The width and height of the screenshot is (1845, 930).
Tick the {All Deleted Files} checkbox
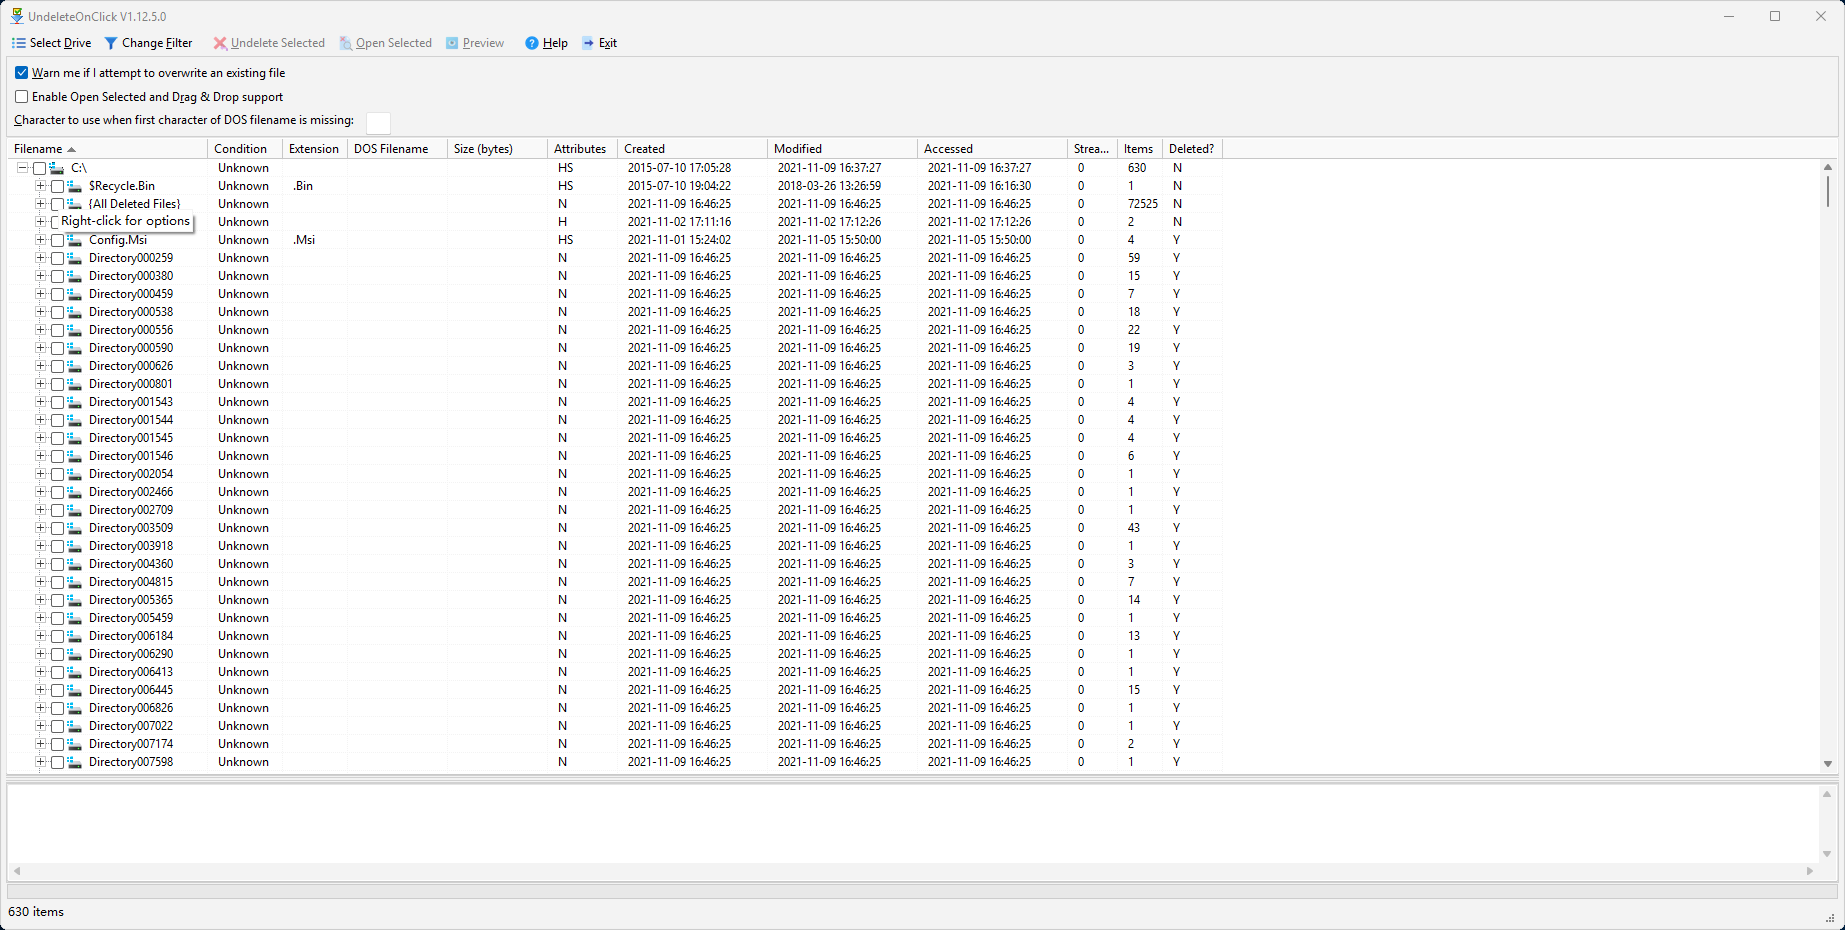coord(57,204)
